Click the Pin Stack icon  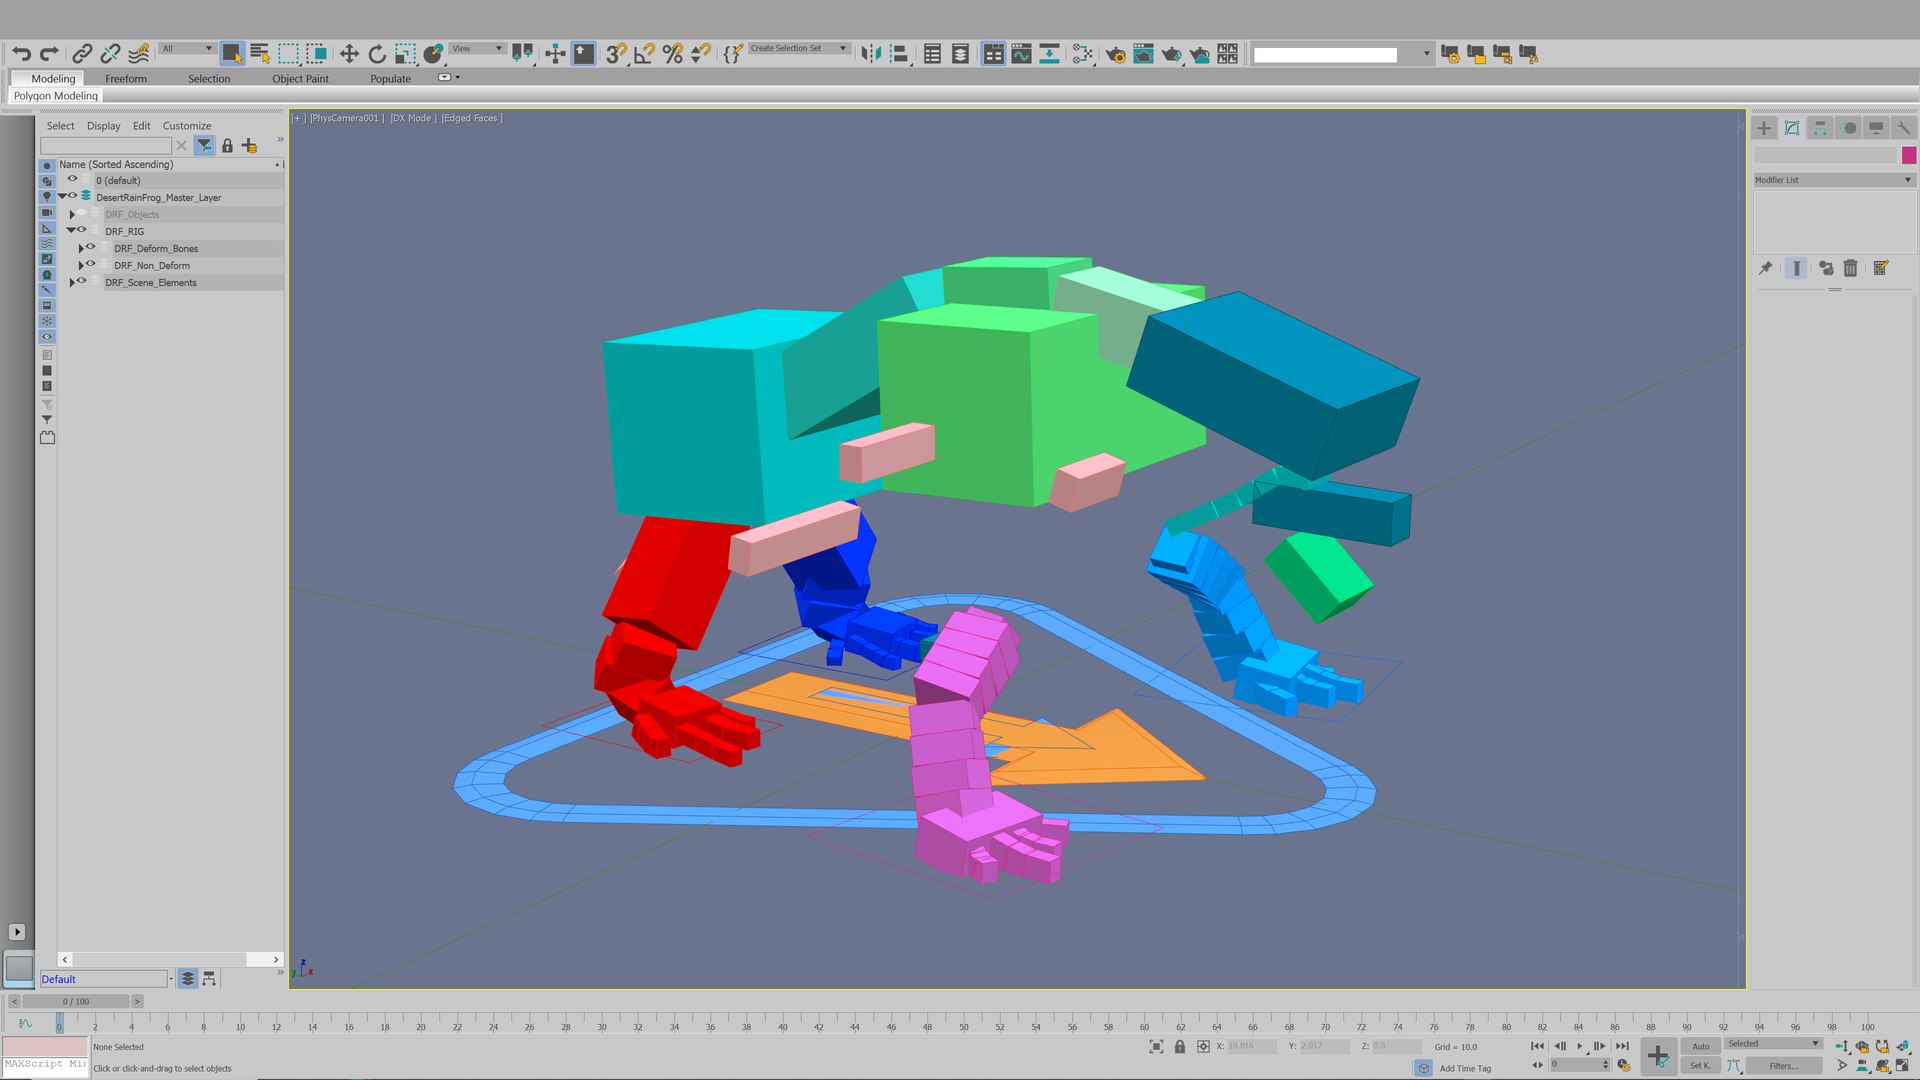click(1765, 268)
